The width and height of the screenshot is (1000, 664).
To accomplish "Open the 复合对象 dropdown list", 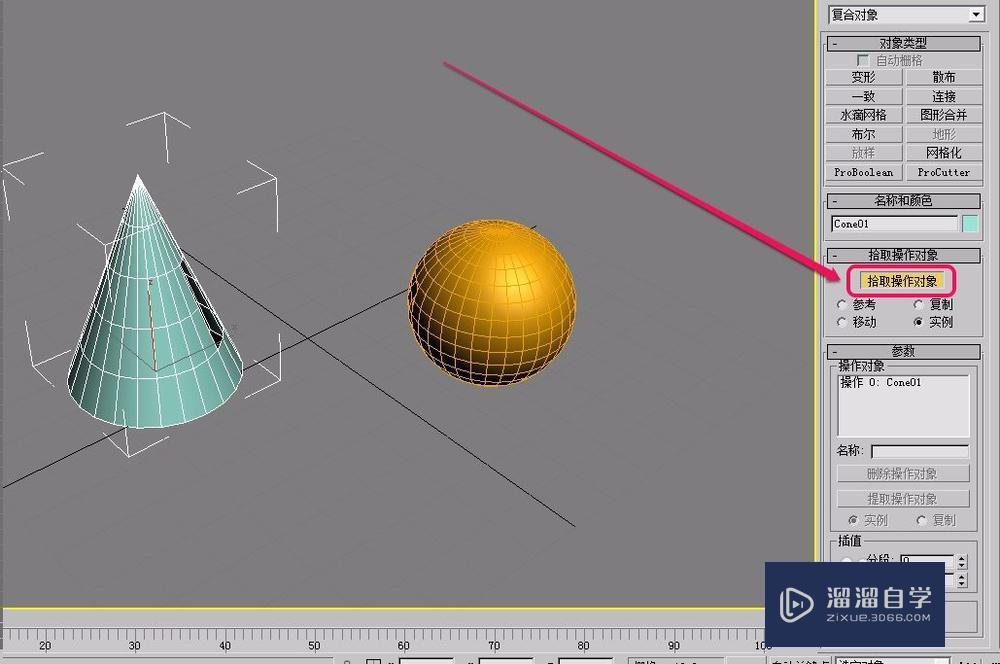I will (976, 14).
